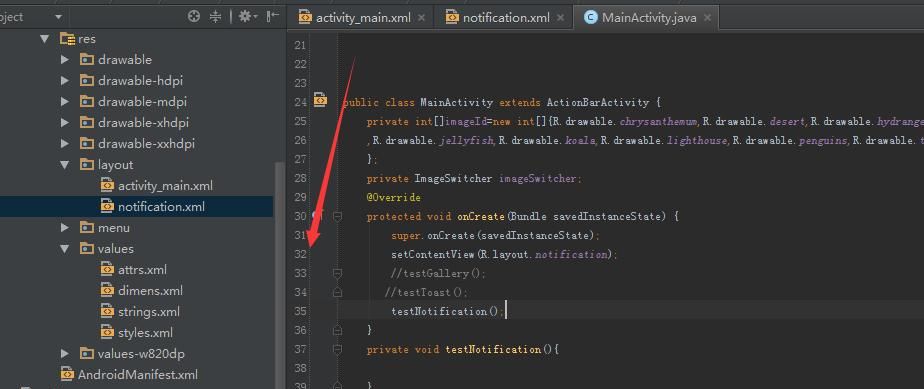Click the XML icon on notification.xml tab
Image resolution: width=924 pixels, height=389 pixels.
[451, 18]
